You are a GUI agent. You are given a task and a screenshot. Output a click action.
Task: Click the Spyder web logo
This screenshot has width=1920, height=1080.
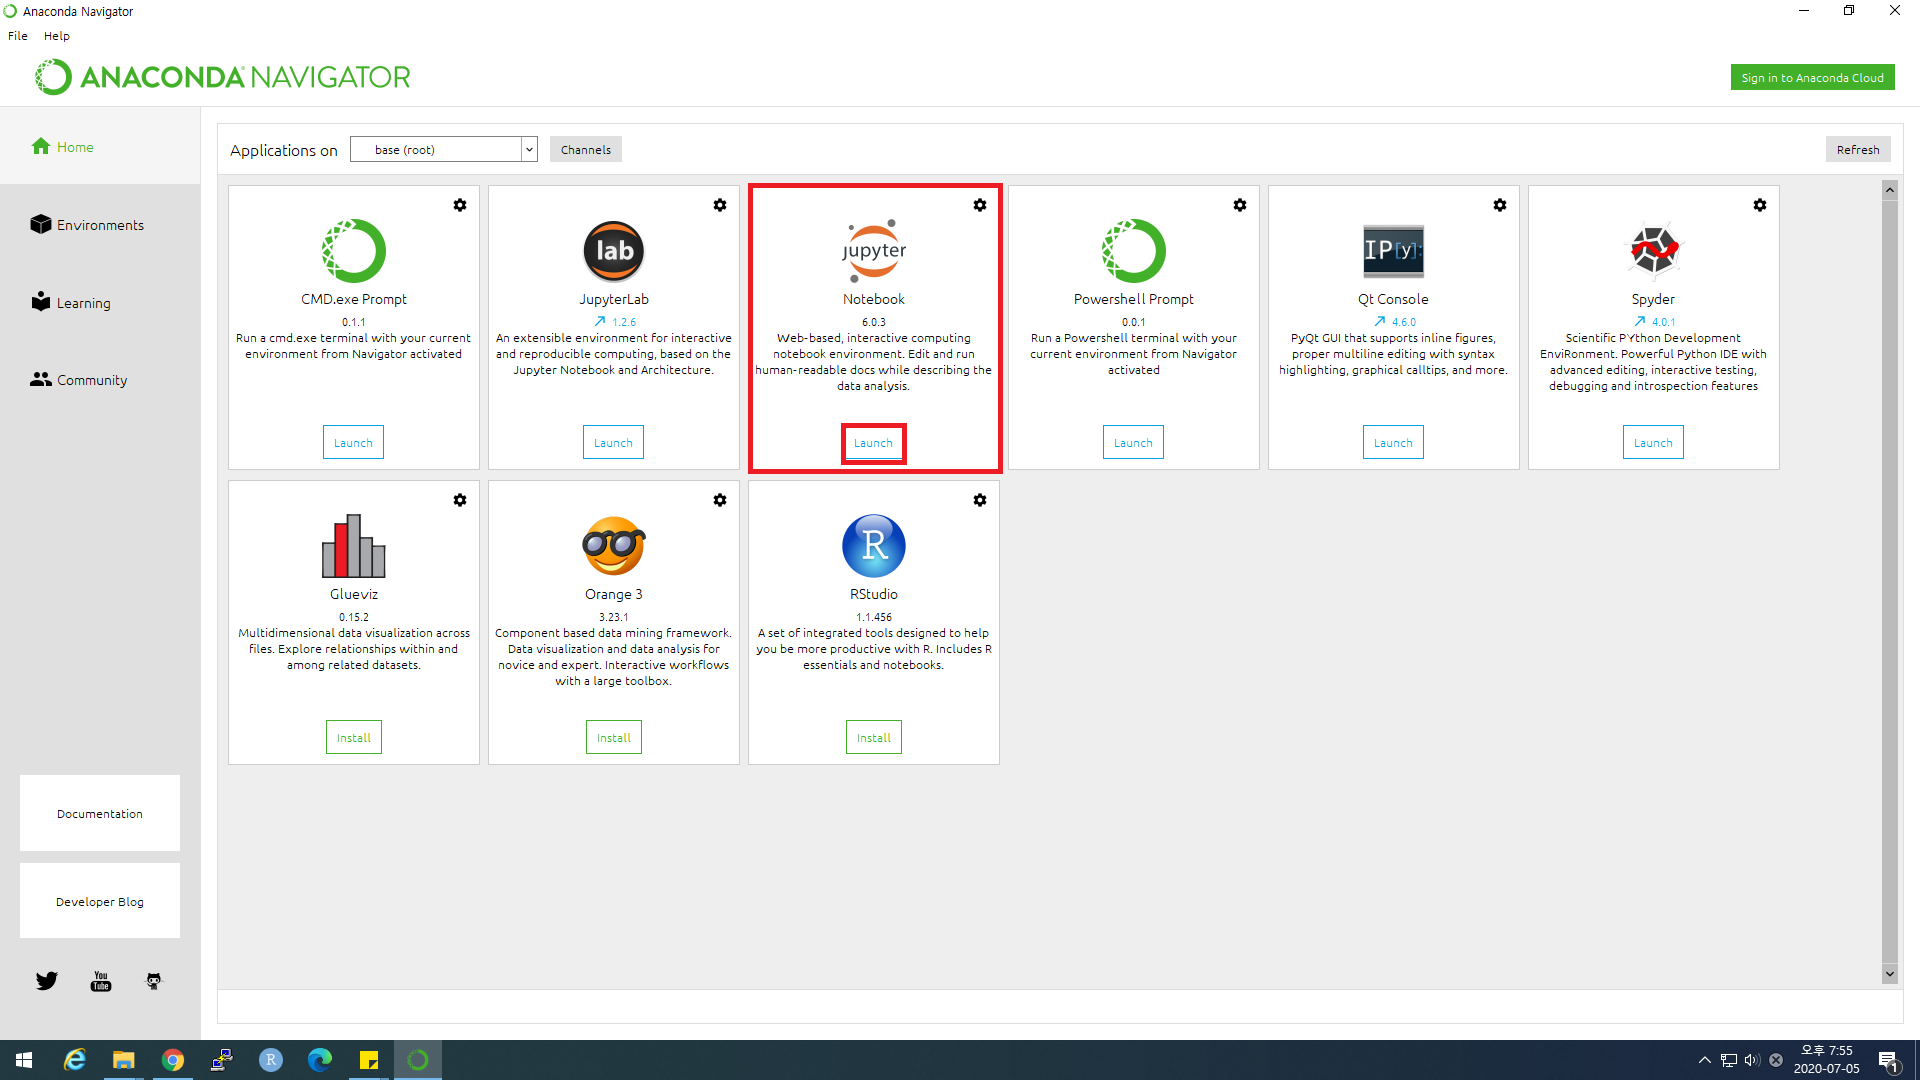pyautogui.click(x=1654, y=250)
